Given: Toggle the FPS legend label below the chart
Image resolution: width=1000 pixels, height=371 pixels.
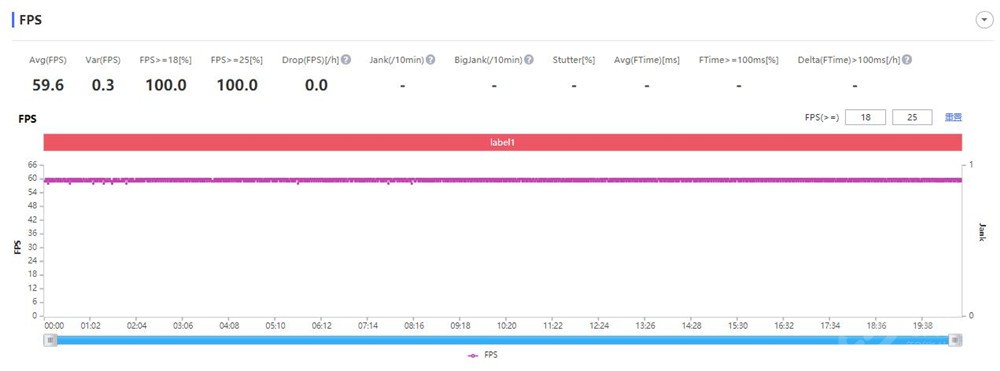Looking at the screenshot, I should click(490, 355).
